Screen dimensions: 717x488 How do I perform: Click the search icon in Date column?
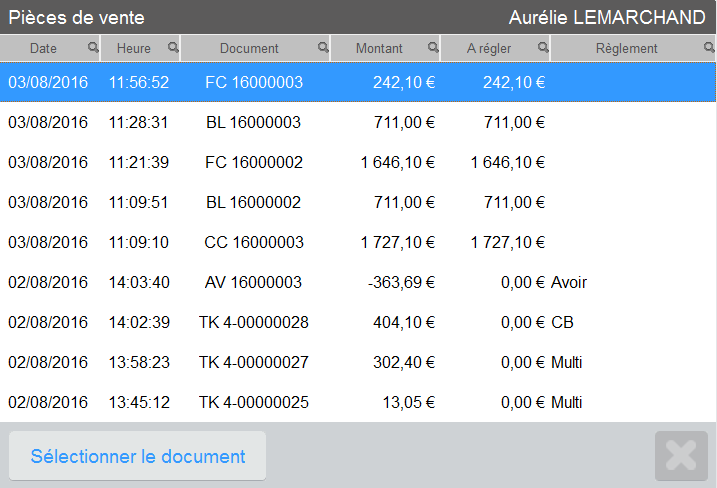93,47
